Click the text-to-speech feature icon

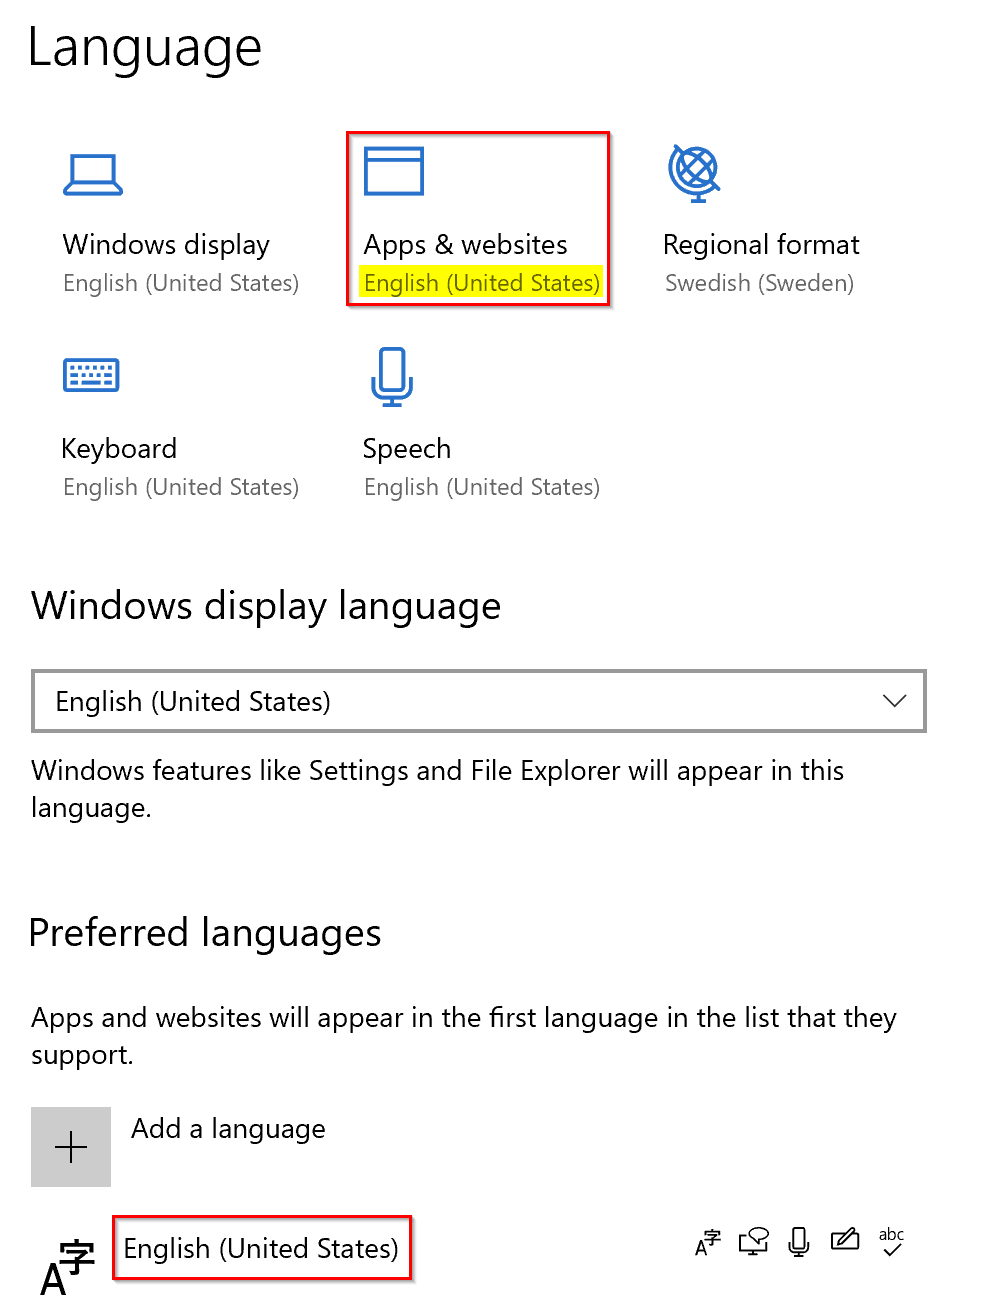tap(753, 1242)
